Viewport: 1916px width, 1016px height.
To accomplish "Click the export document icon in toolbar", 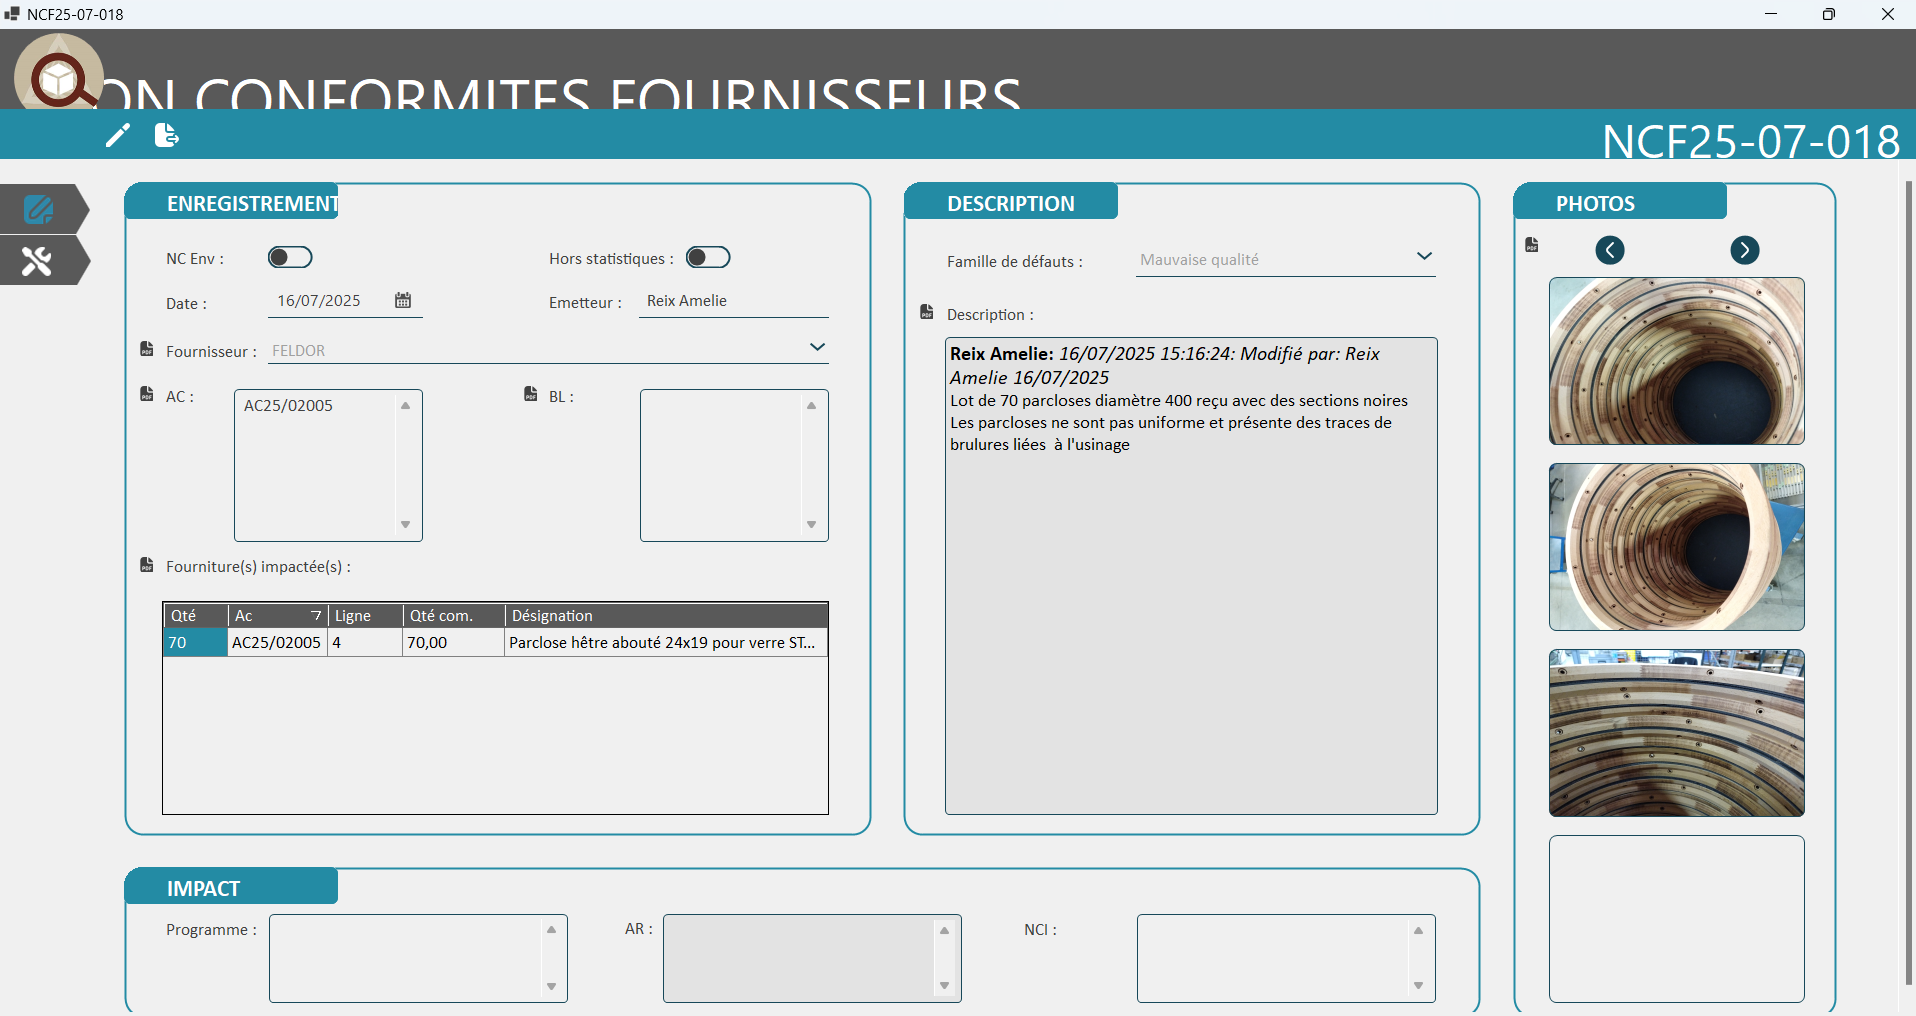I will [166, 135].
